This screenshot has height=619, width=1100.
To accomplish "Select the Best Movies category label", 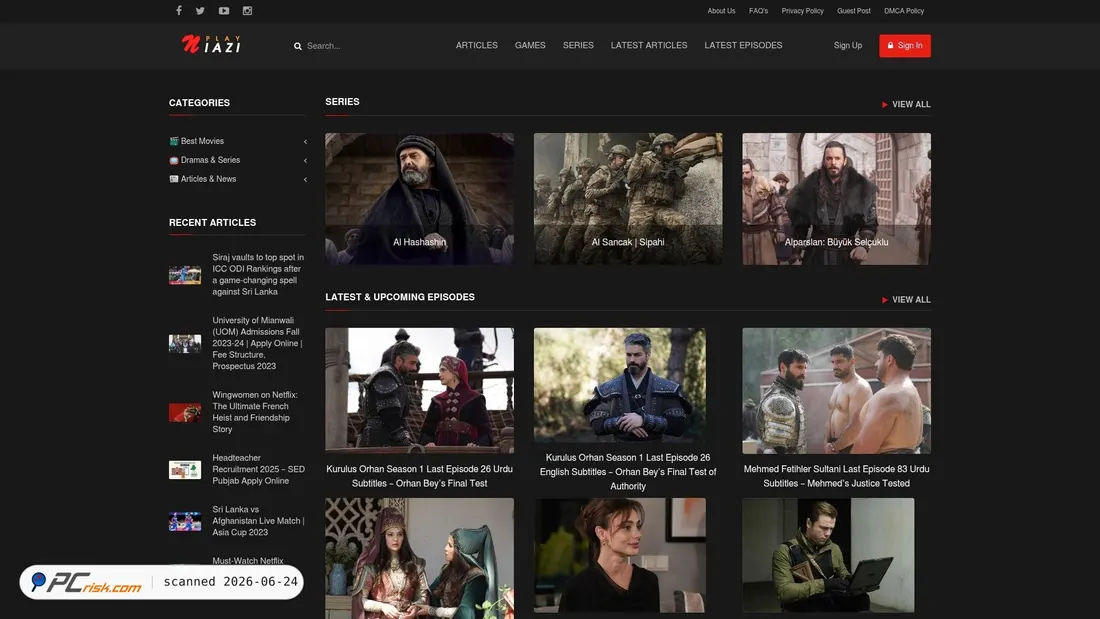I will click(x=202, y=141).
